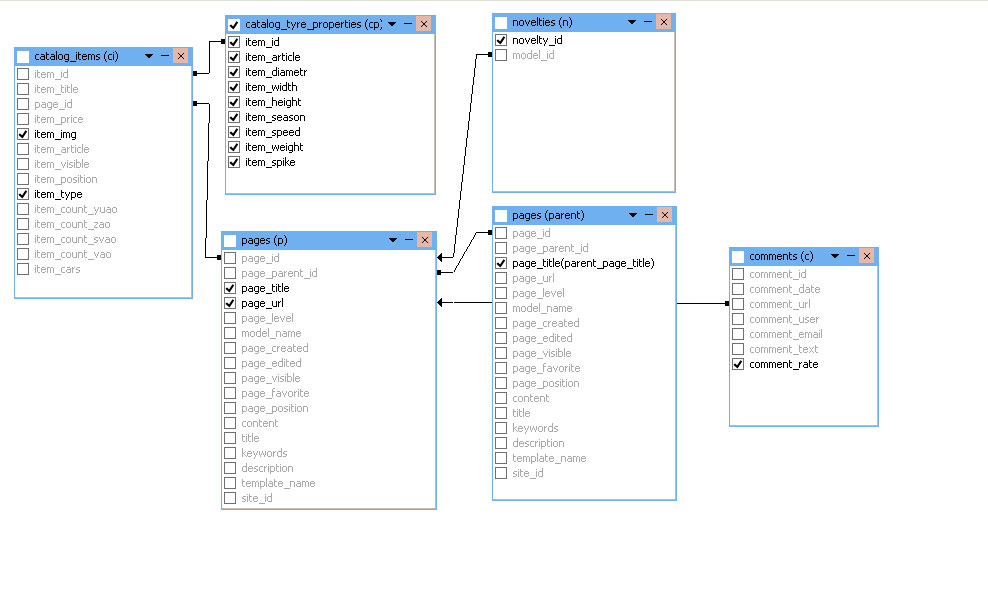Minimize the catalog_items (ci) table box

point(165,56)
